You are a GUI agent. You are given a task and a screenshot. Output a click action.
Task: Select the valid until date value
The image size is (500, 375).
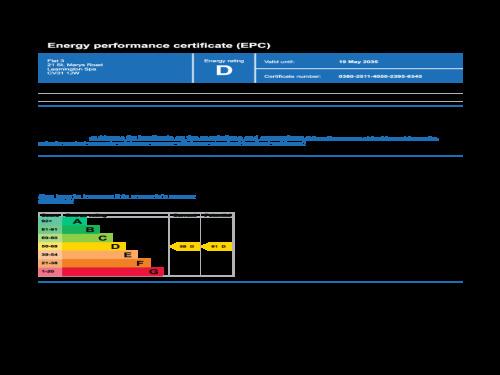[359, 62]
